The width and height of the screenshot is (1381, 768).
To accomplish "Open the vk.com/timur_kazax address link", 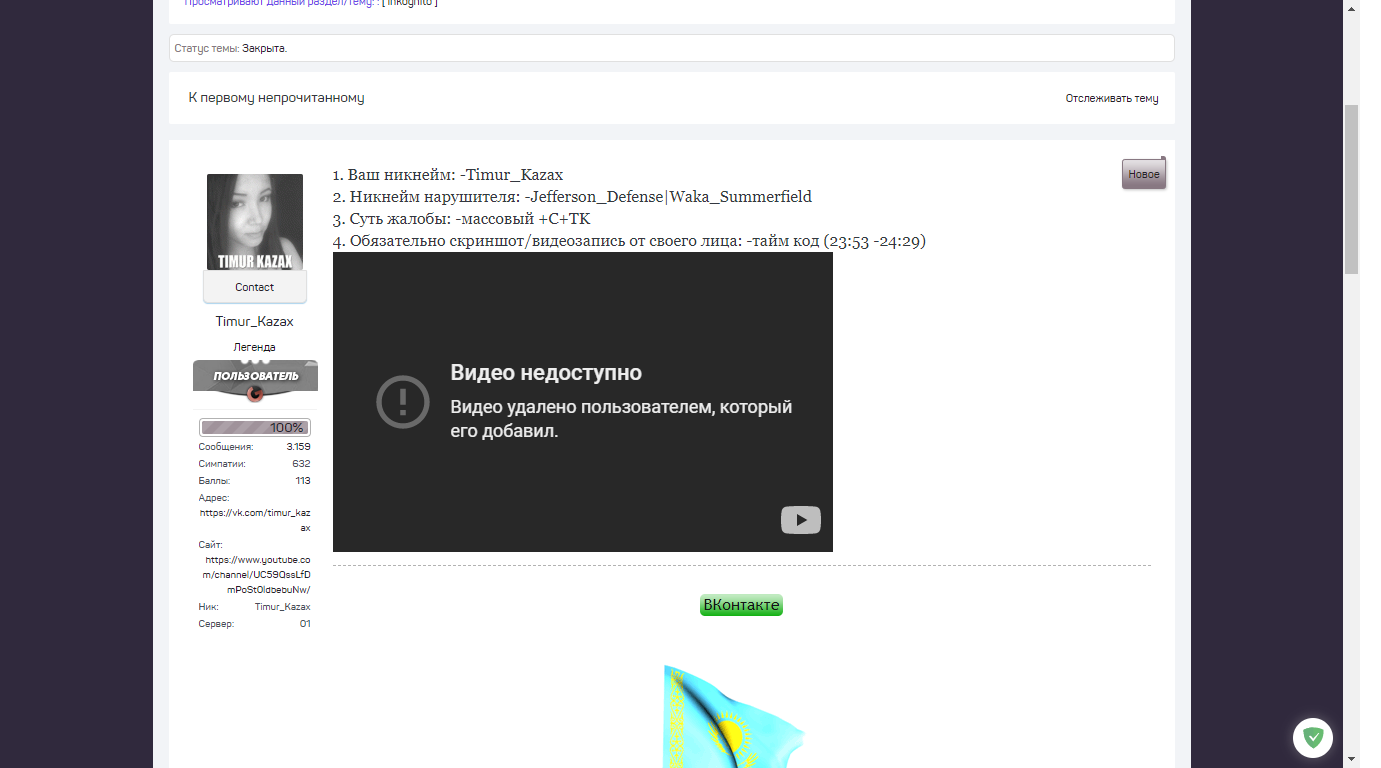I will (255, 520).
